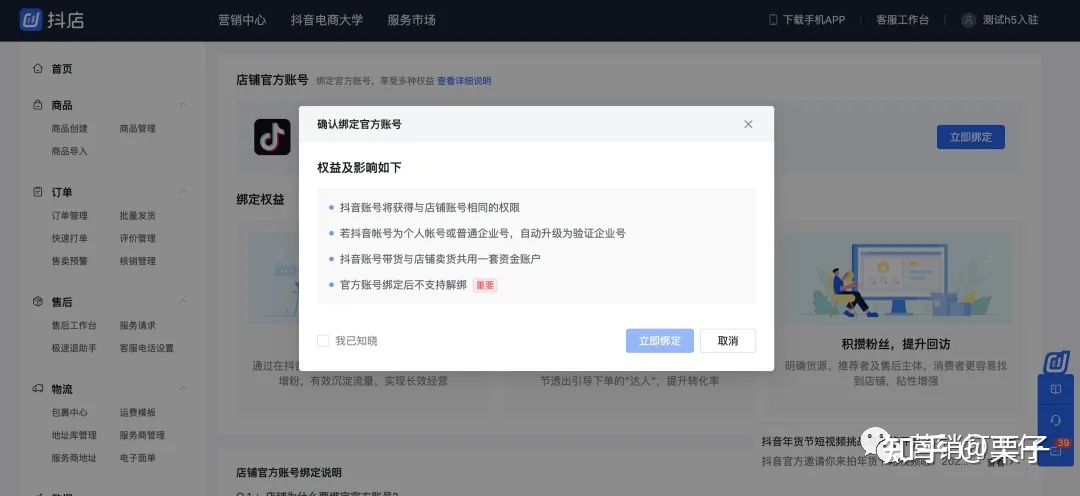
Task: Click 立即绑定 button in dialog
Action: [x=660, y=341]
